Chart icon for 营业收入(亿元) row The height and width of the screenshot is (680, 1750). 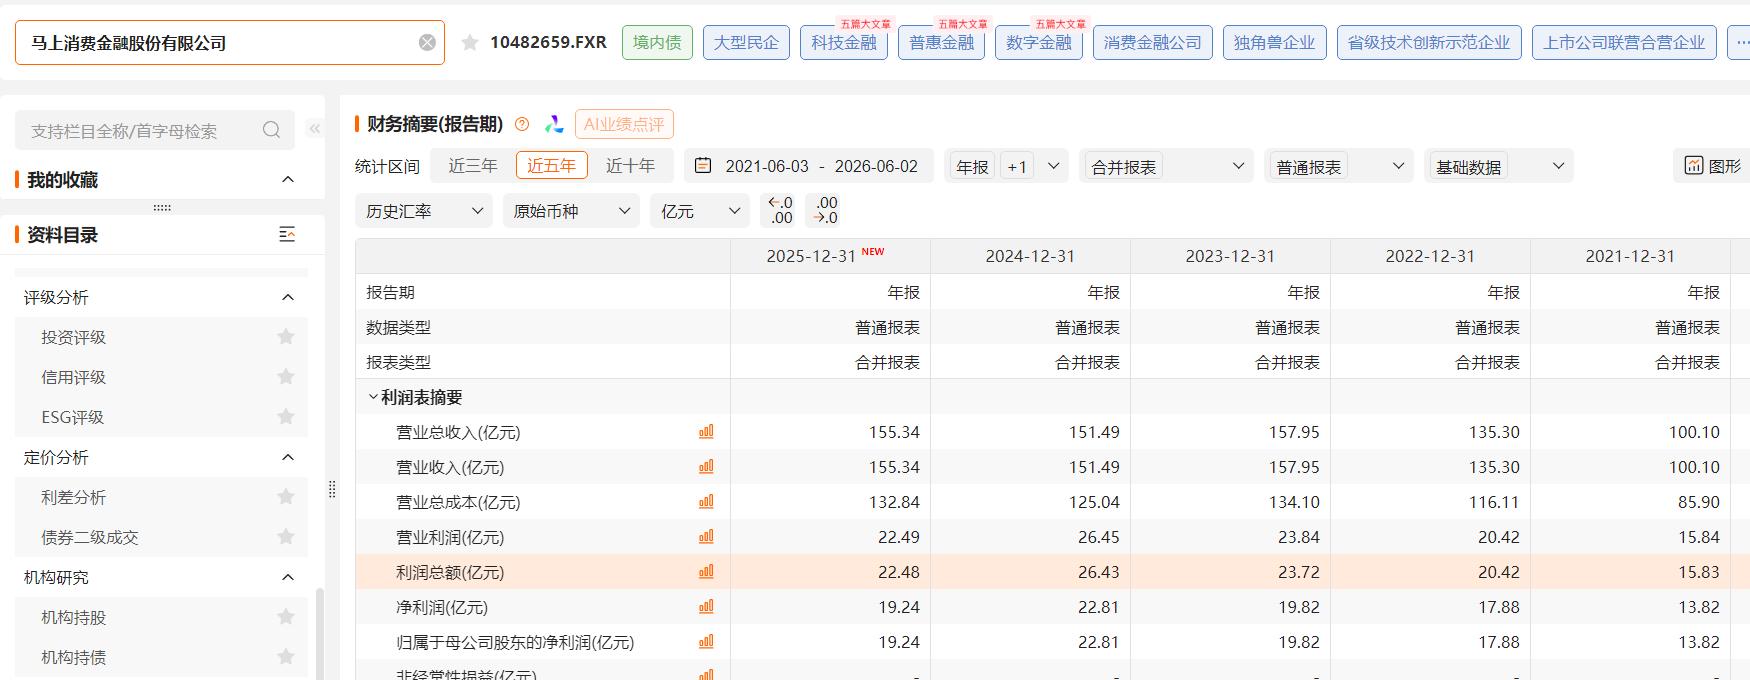click(x=706, y=467)
